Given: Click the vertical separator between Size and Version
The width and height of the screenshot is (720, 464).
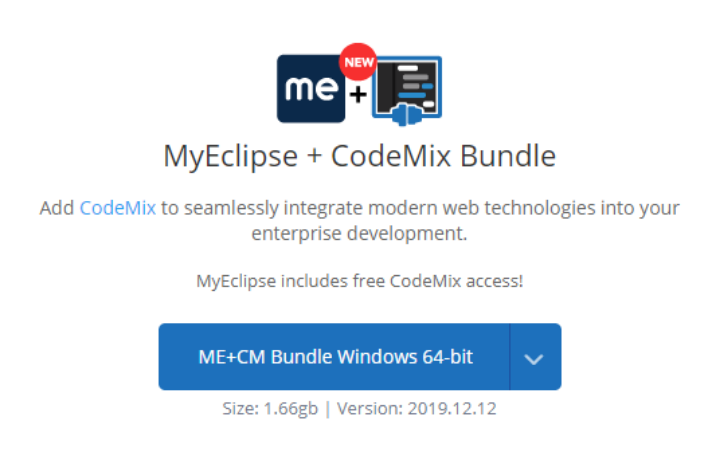Looking at the screenshot, I should tap(327, 408).
